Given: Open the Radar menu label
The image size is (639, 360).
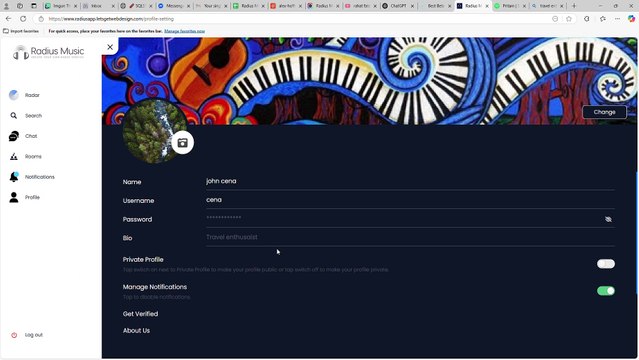Looking at the screenshot, I should click(x=32, y=95).
